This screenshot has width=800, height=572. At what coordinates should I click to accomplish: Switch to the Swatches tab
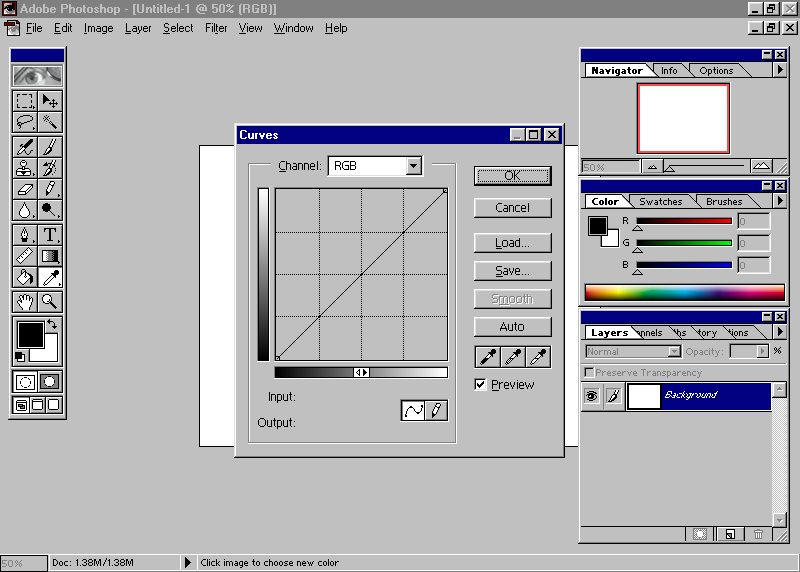click(x=661, y=202)
